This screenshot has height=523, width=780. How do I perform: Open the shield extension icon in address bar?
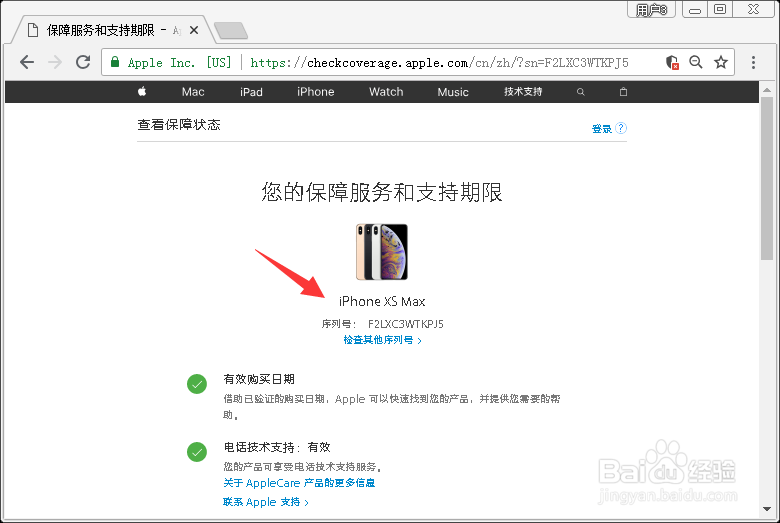pyautogui.click(x=672, y=62)
